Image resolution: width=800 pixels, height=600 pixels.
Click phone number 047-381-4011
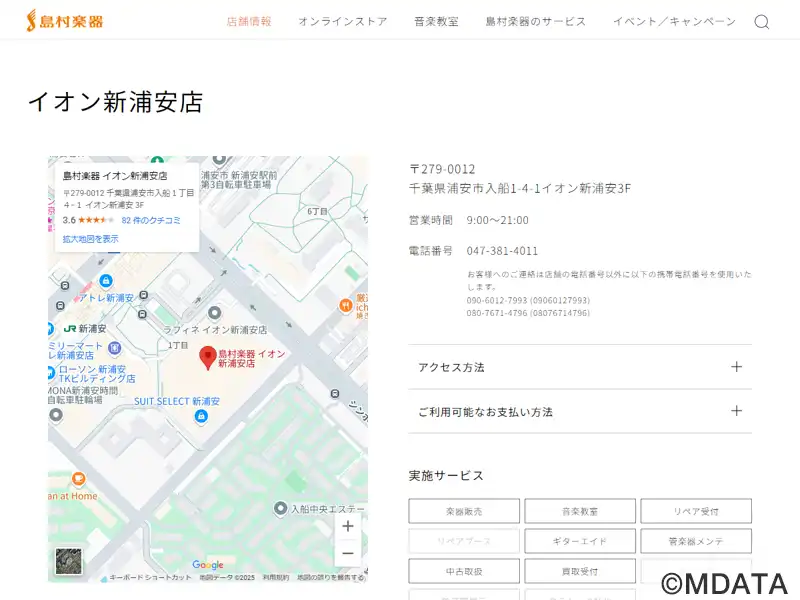pos(502,251)
